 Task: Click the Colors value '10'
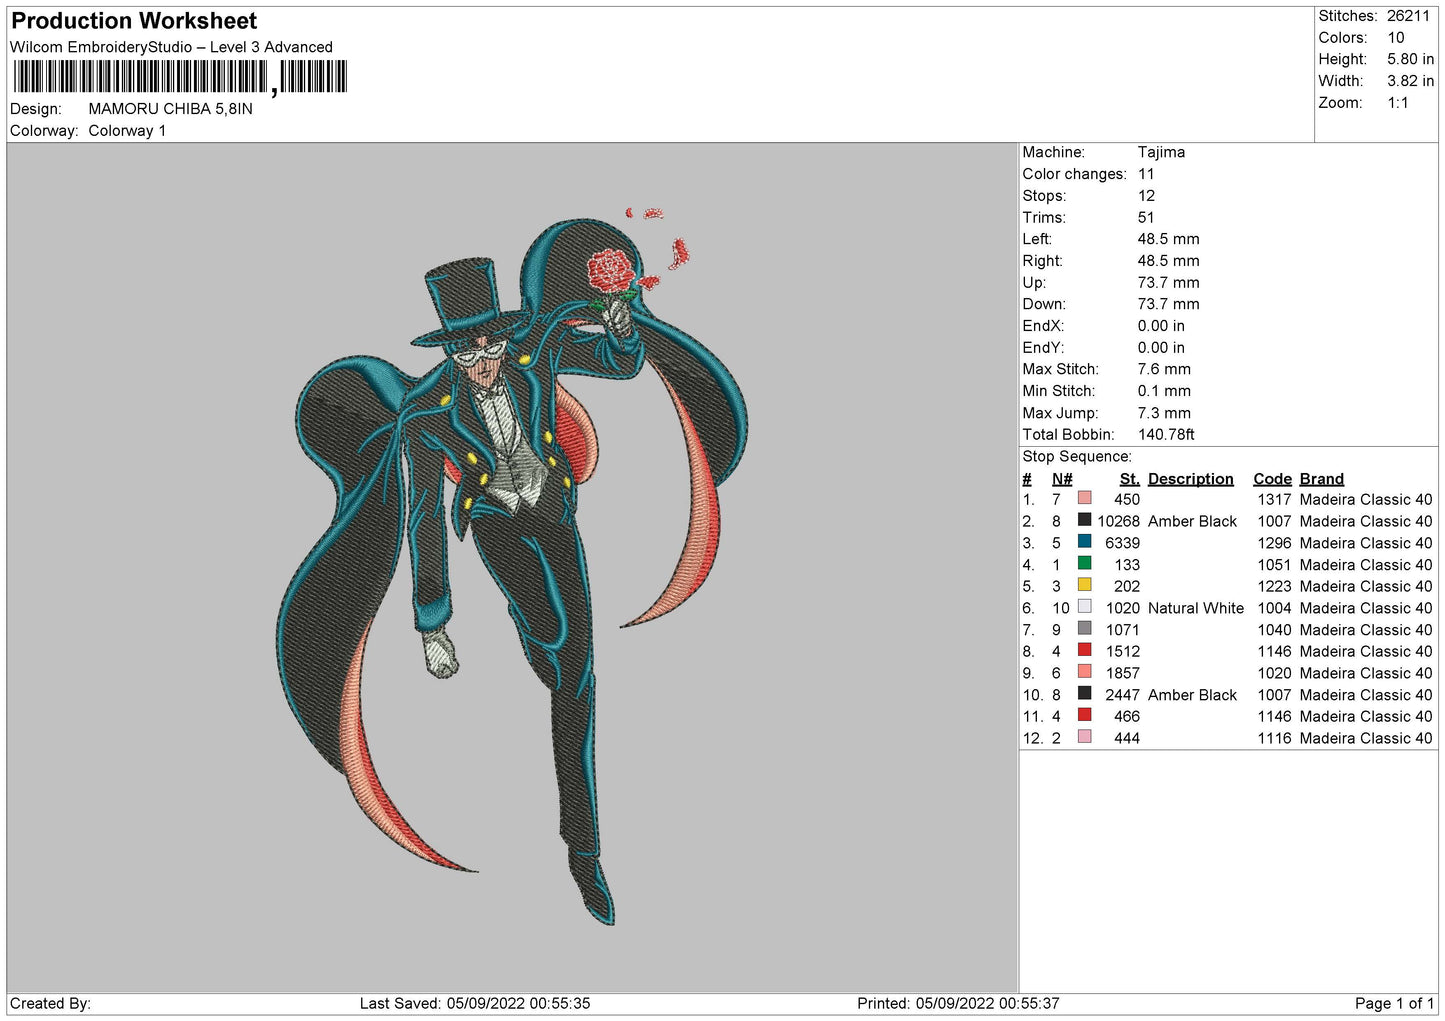(x=1396, y=38)
